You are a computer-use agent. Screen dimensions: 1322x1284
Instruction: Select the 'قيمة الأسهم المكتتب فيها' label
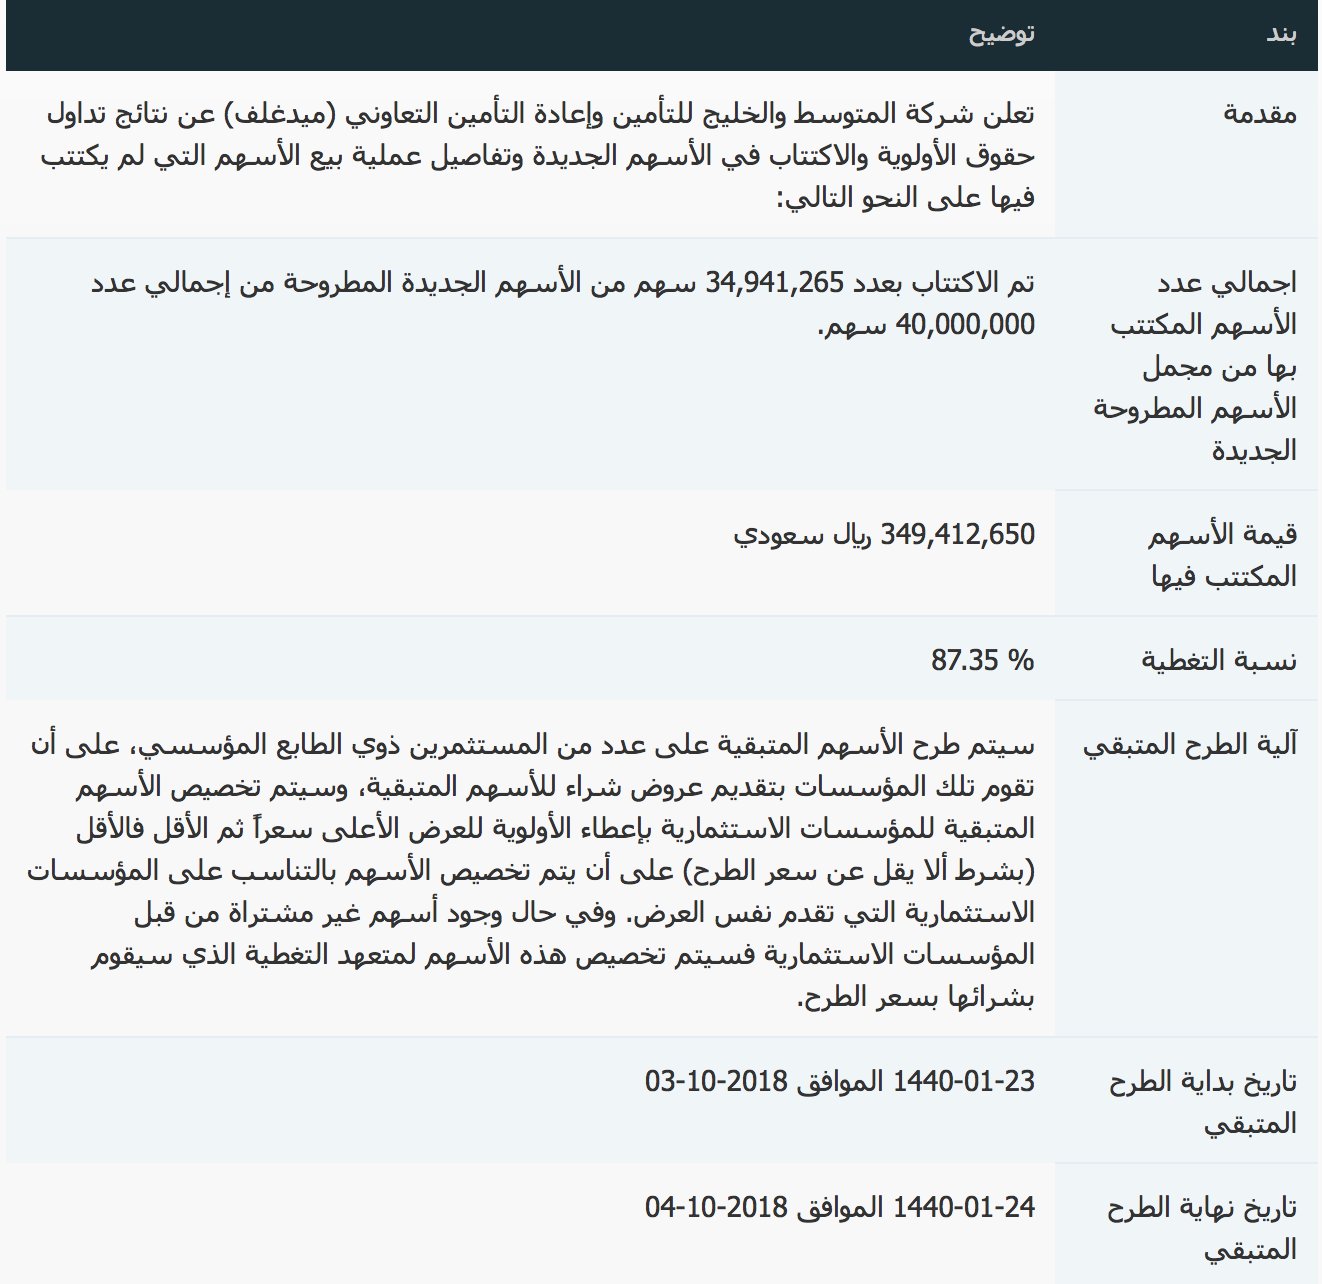click(1222, 555)
